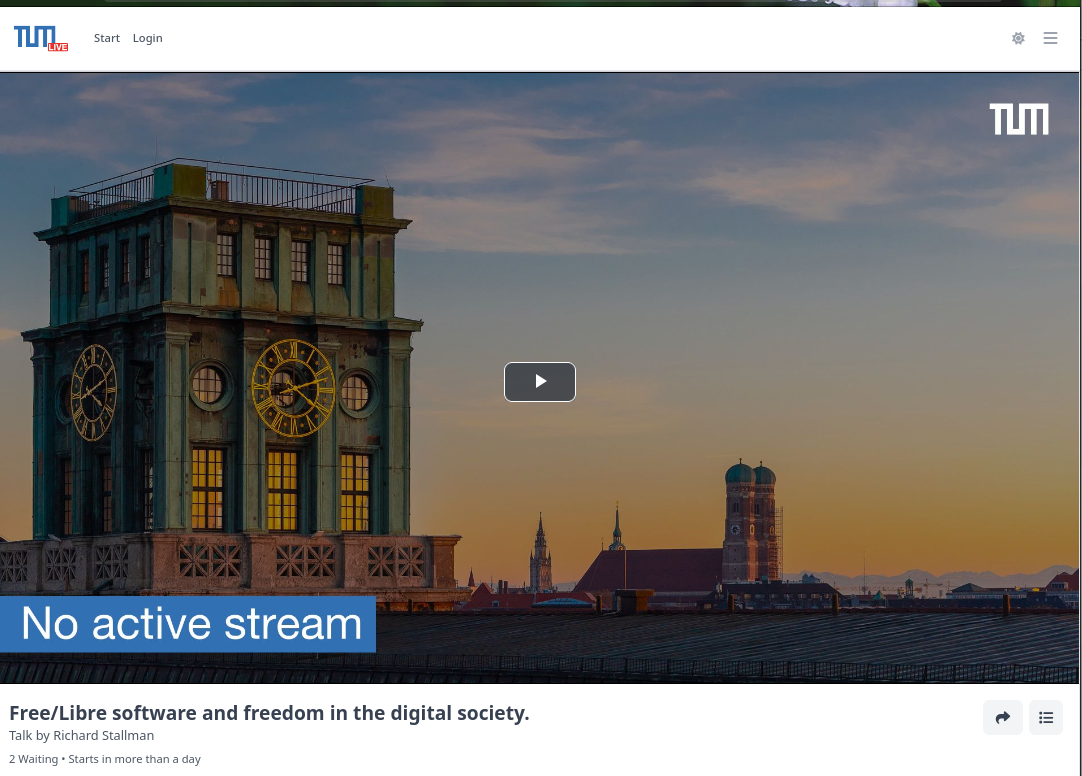Image resolution: width=1082 pixels, height=776 pixels.
Task: Go to the Start page
Action: click(x=107, y=38)
